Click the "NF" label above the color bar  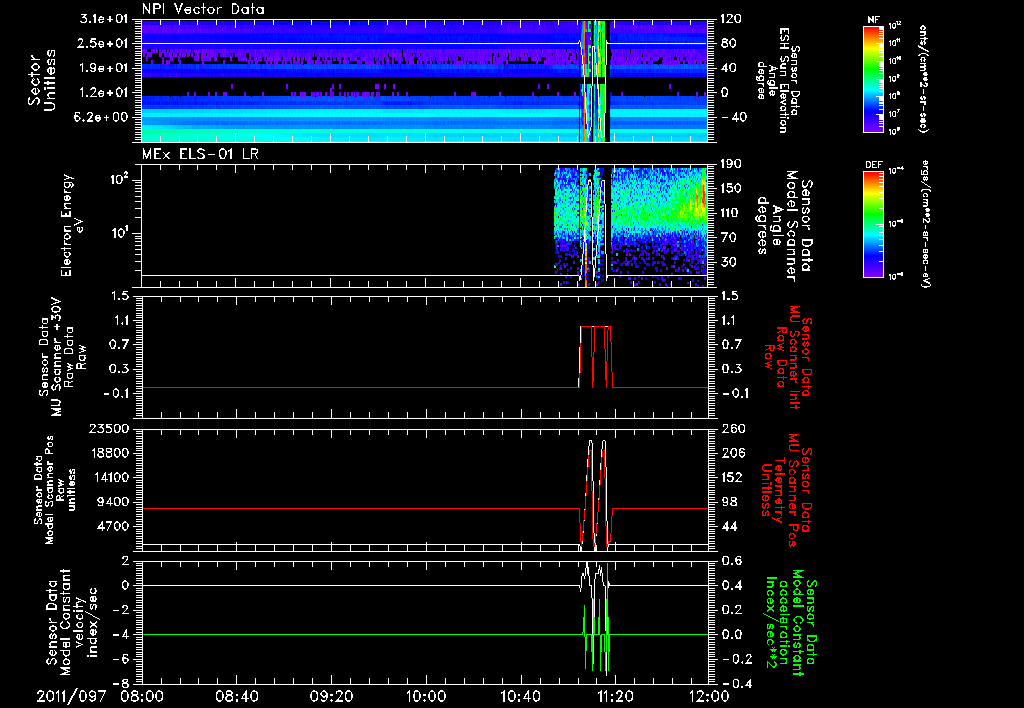[x=874, y=20]
